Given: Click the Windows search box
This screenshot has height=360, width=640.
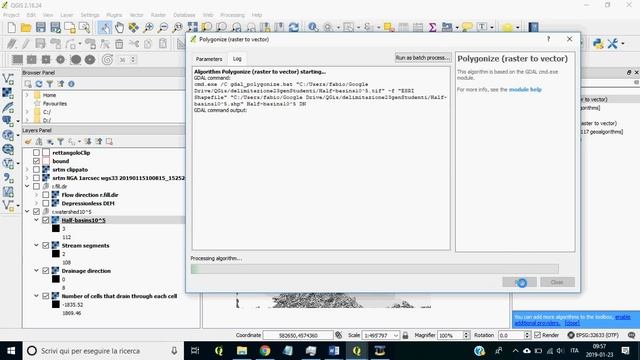Looking at the screenshot, I should (103, 351).
